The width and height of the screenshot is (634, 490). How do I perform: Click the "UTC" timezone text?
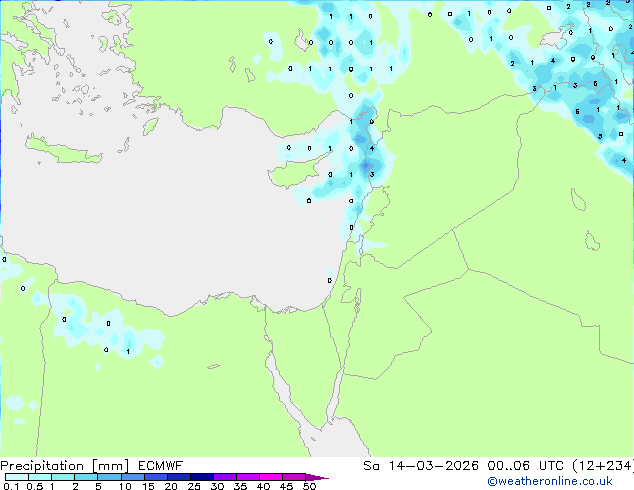point(551,466)
